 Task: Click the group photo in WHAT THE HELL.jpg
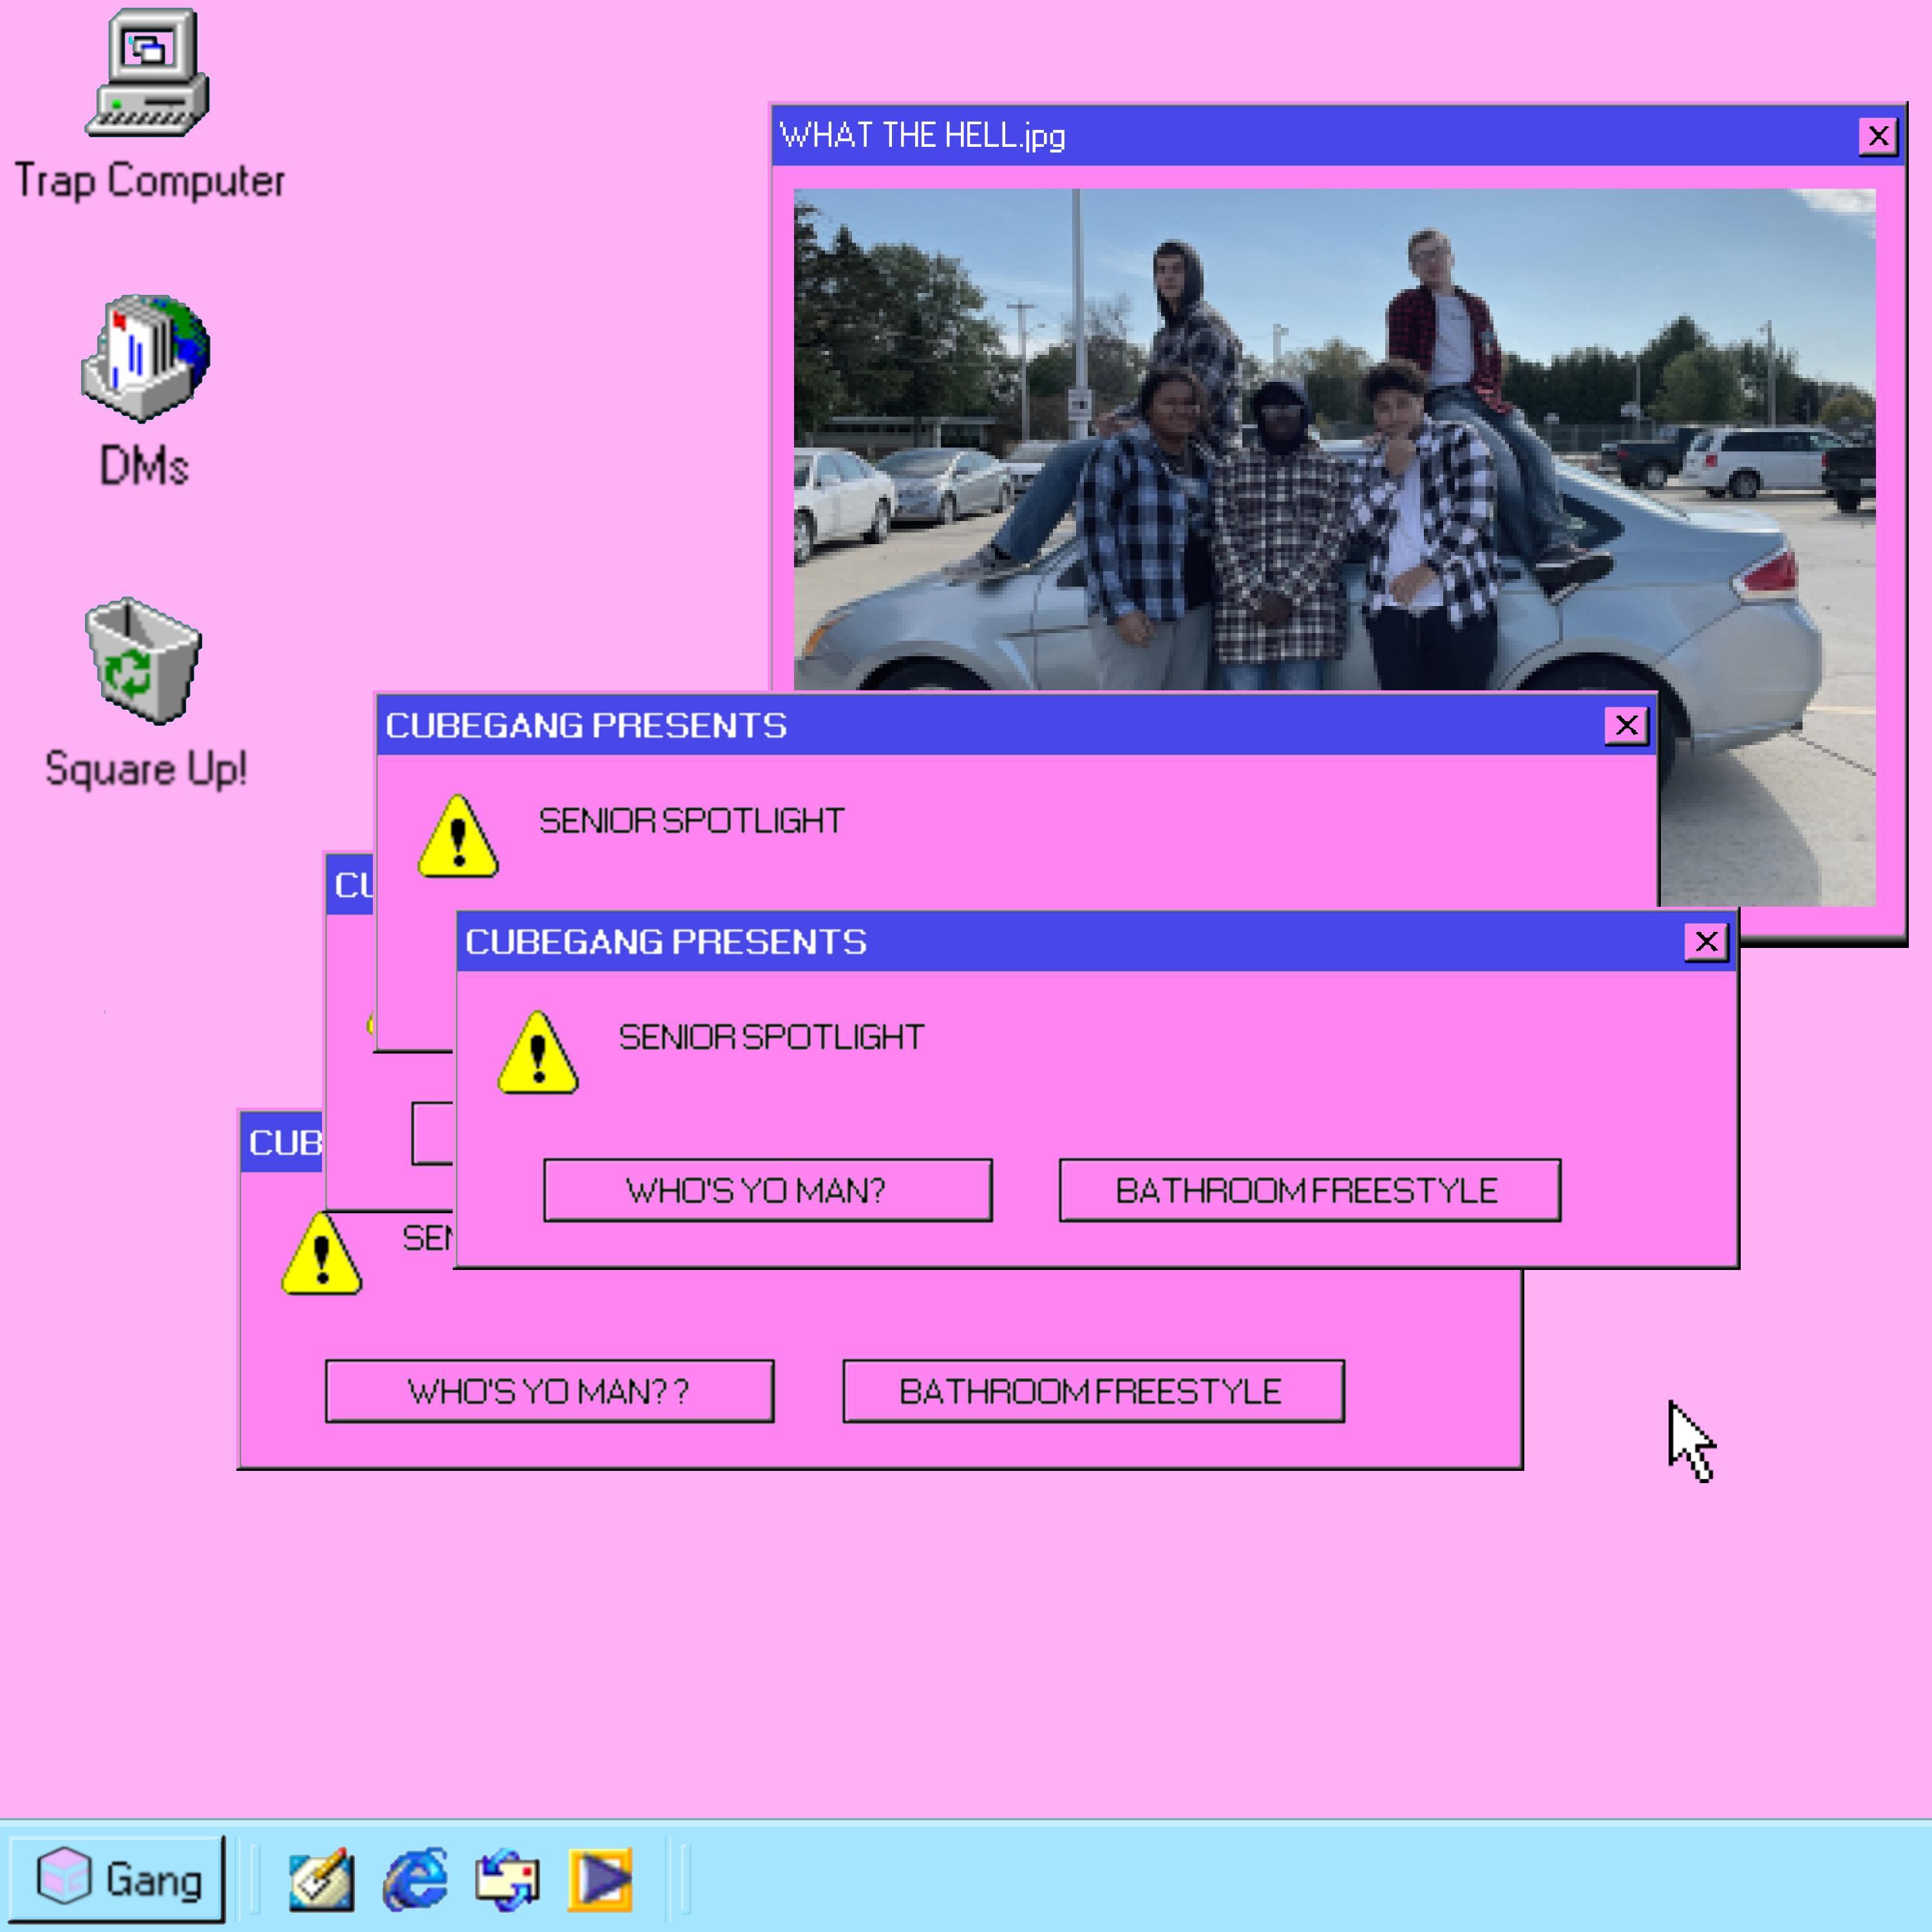(1334, 440)
